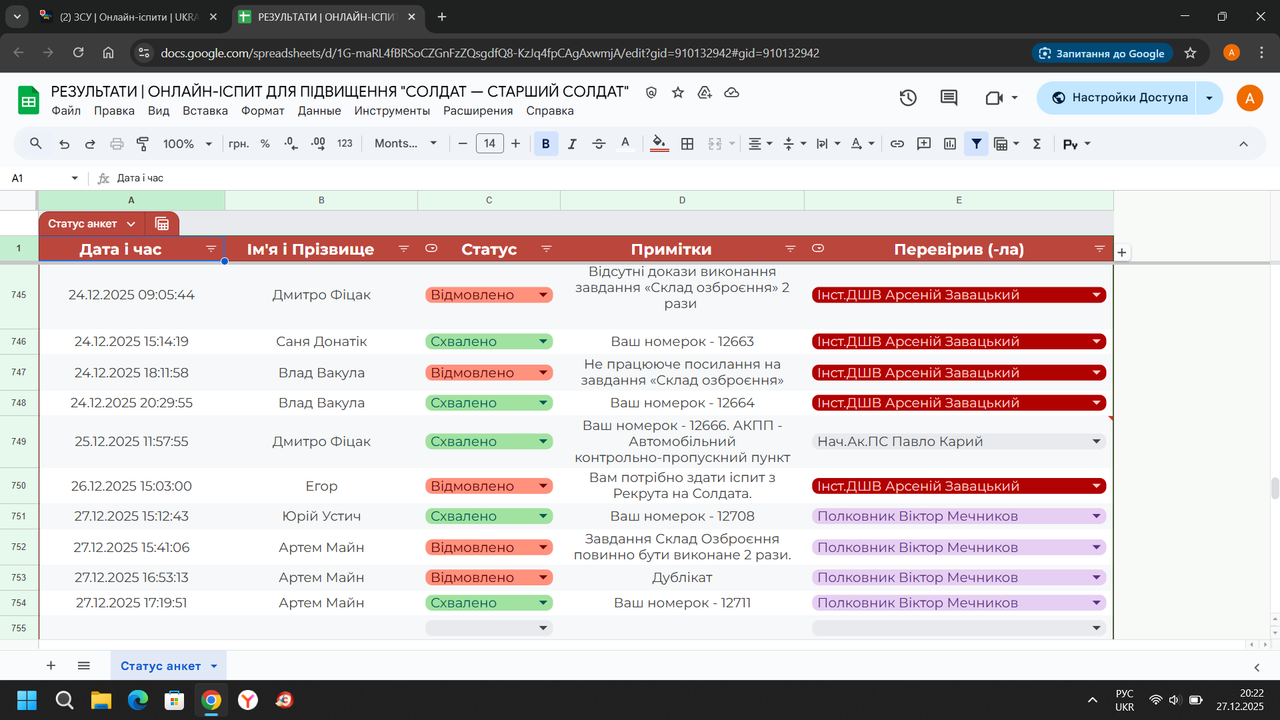This screenshot has width=1280, height=720.
Task: Toggle filter on Ім'я і Прізвище column header
Action: tap(404, 248)
